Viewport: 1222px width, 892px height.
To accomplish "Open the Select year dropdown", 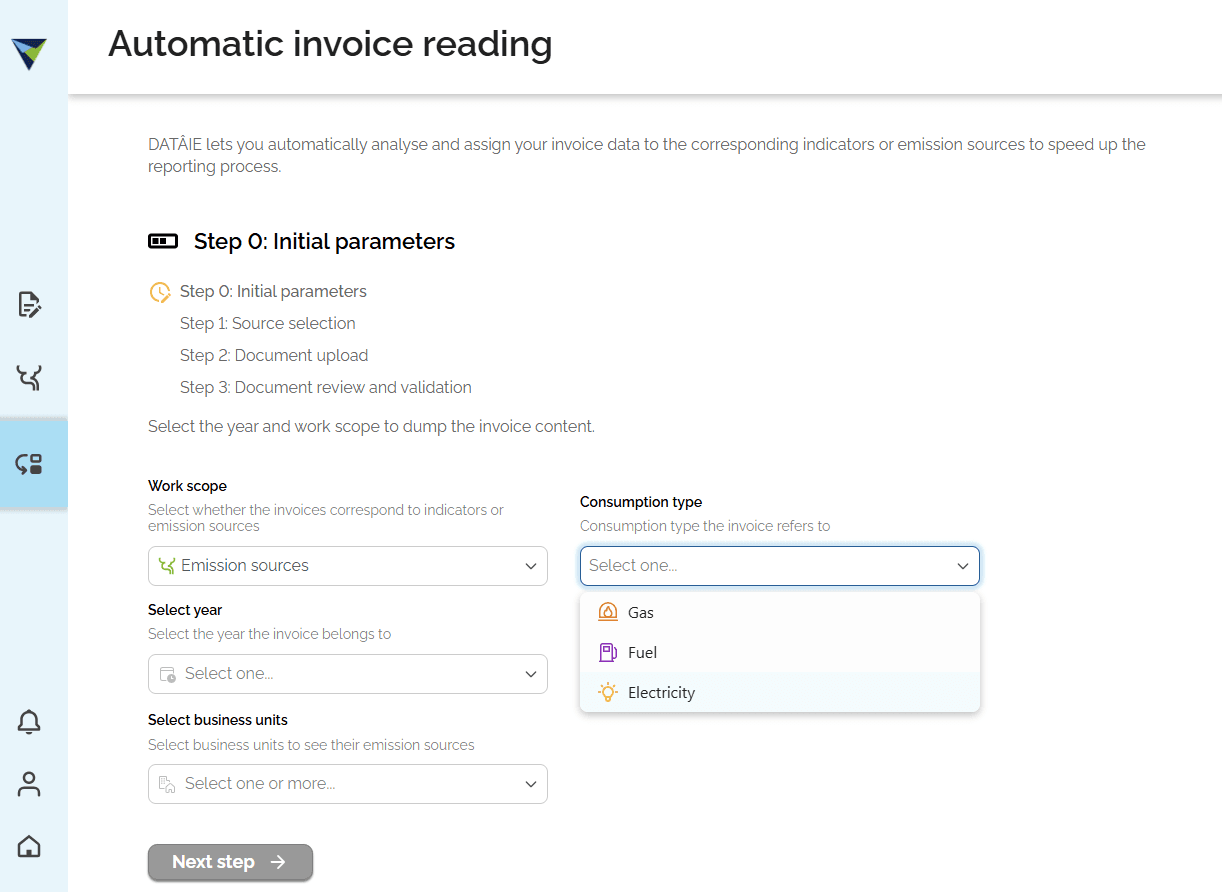I will 348,674.
